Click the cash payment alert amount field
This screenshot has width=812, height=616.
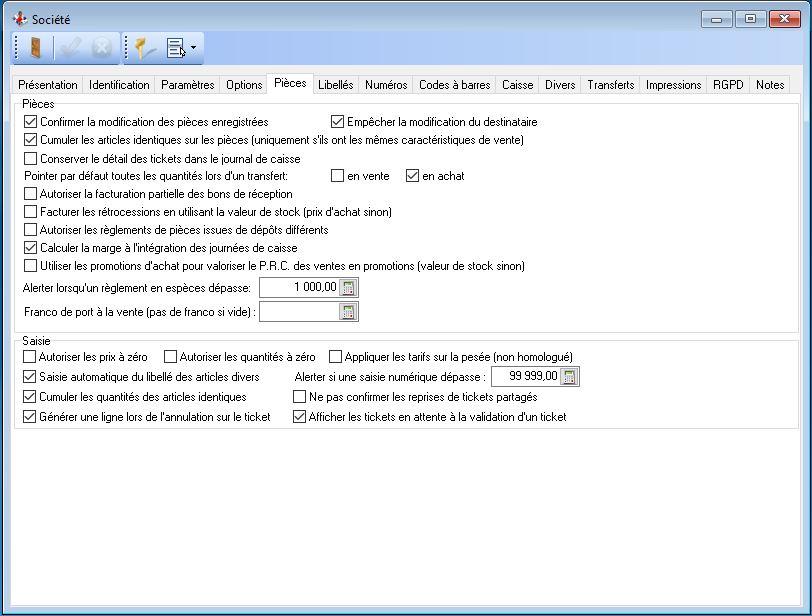click(x=298, y=288)
